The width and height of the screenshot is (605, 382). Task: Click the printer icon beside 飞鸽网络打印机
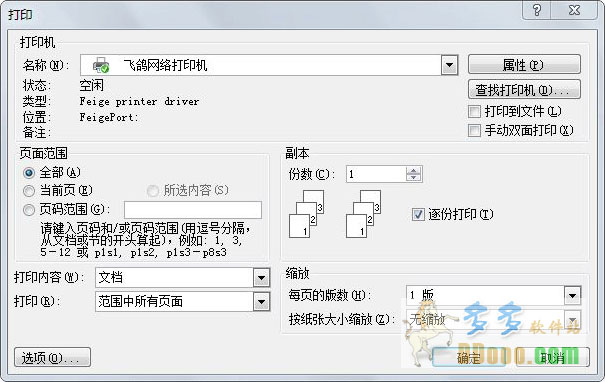coord(101,65)
